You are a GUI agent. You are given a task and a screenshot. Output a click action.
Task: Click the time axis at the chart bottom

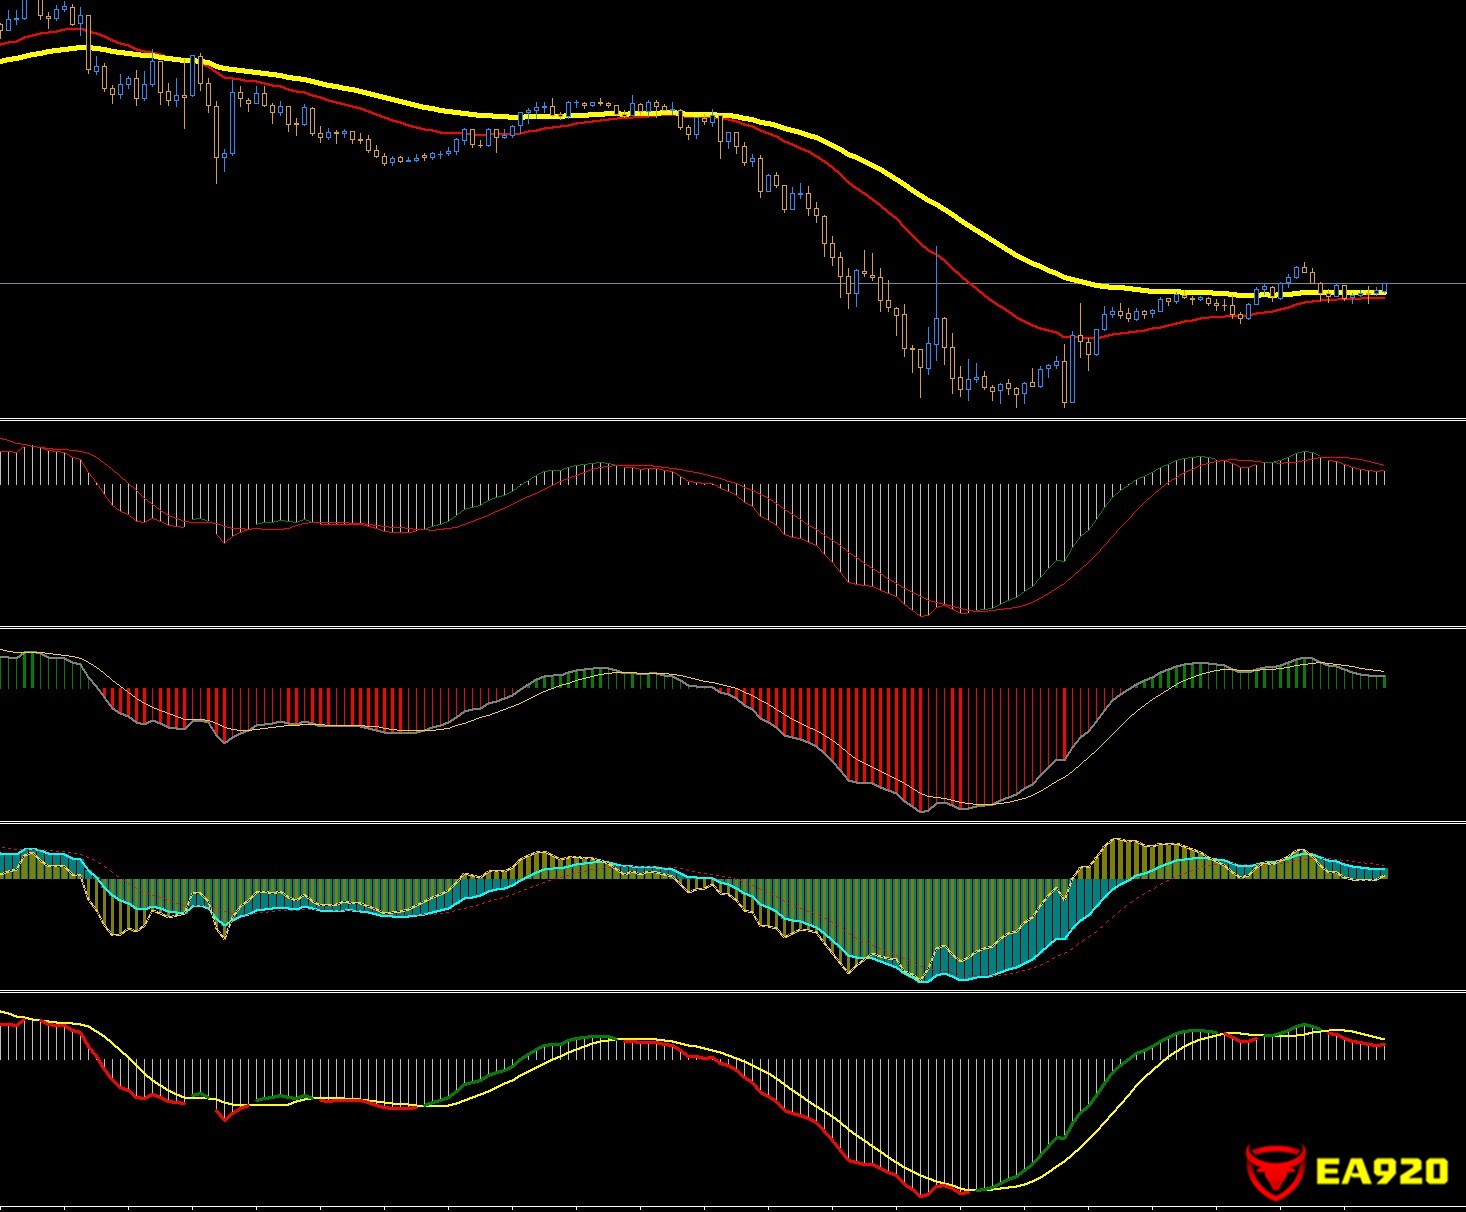click(700, 1208)
